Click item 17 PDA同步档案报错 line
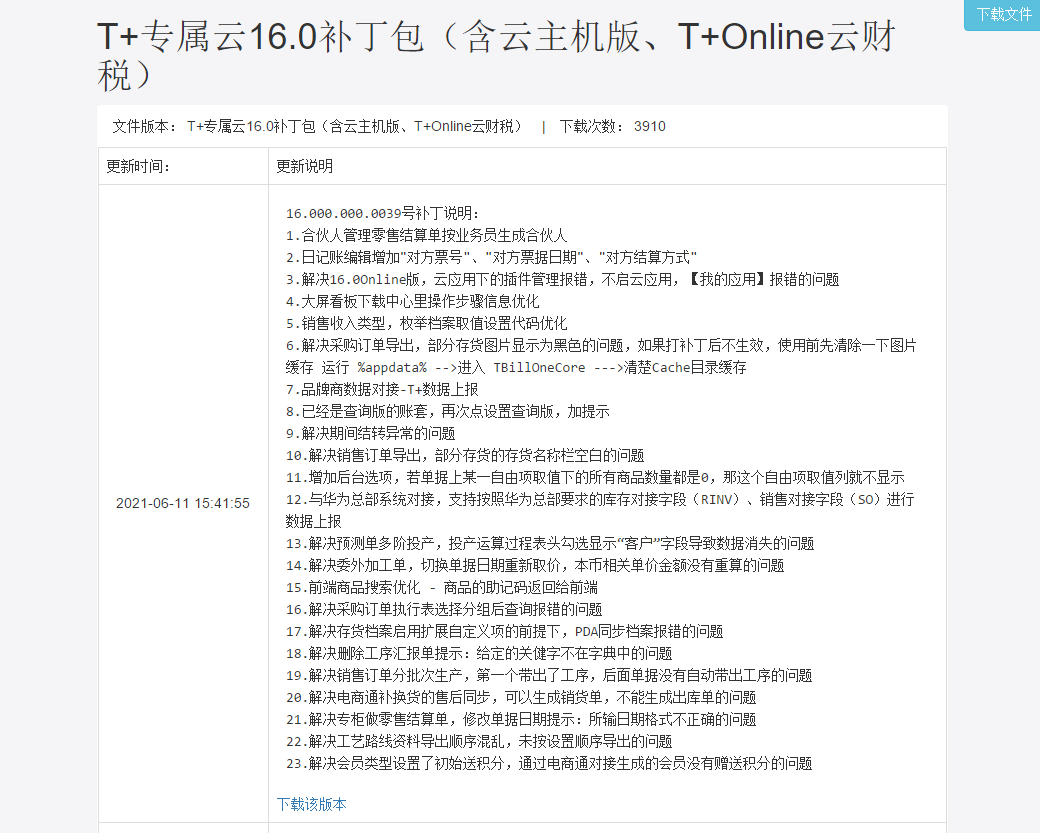1040x833 pixels. tap(505, 630)
